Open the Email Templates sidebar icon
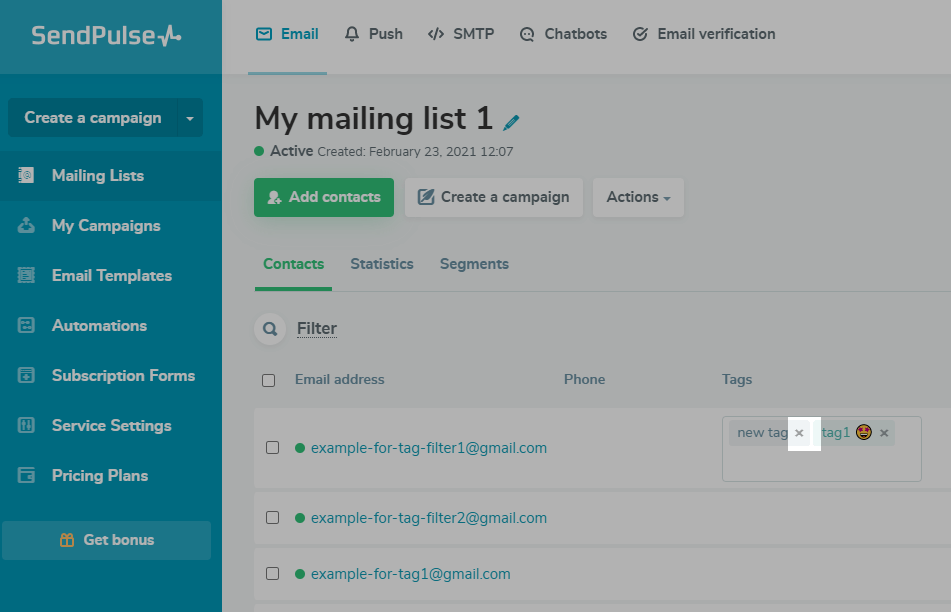 [x=27, y=276]
